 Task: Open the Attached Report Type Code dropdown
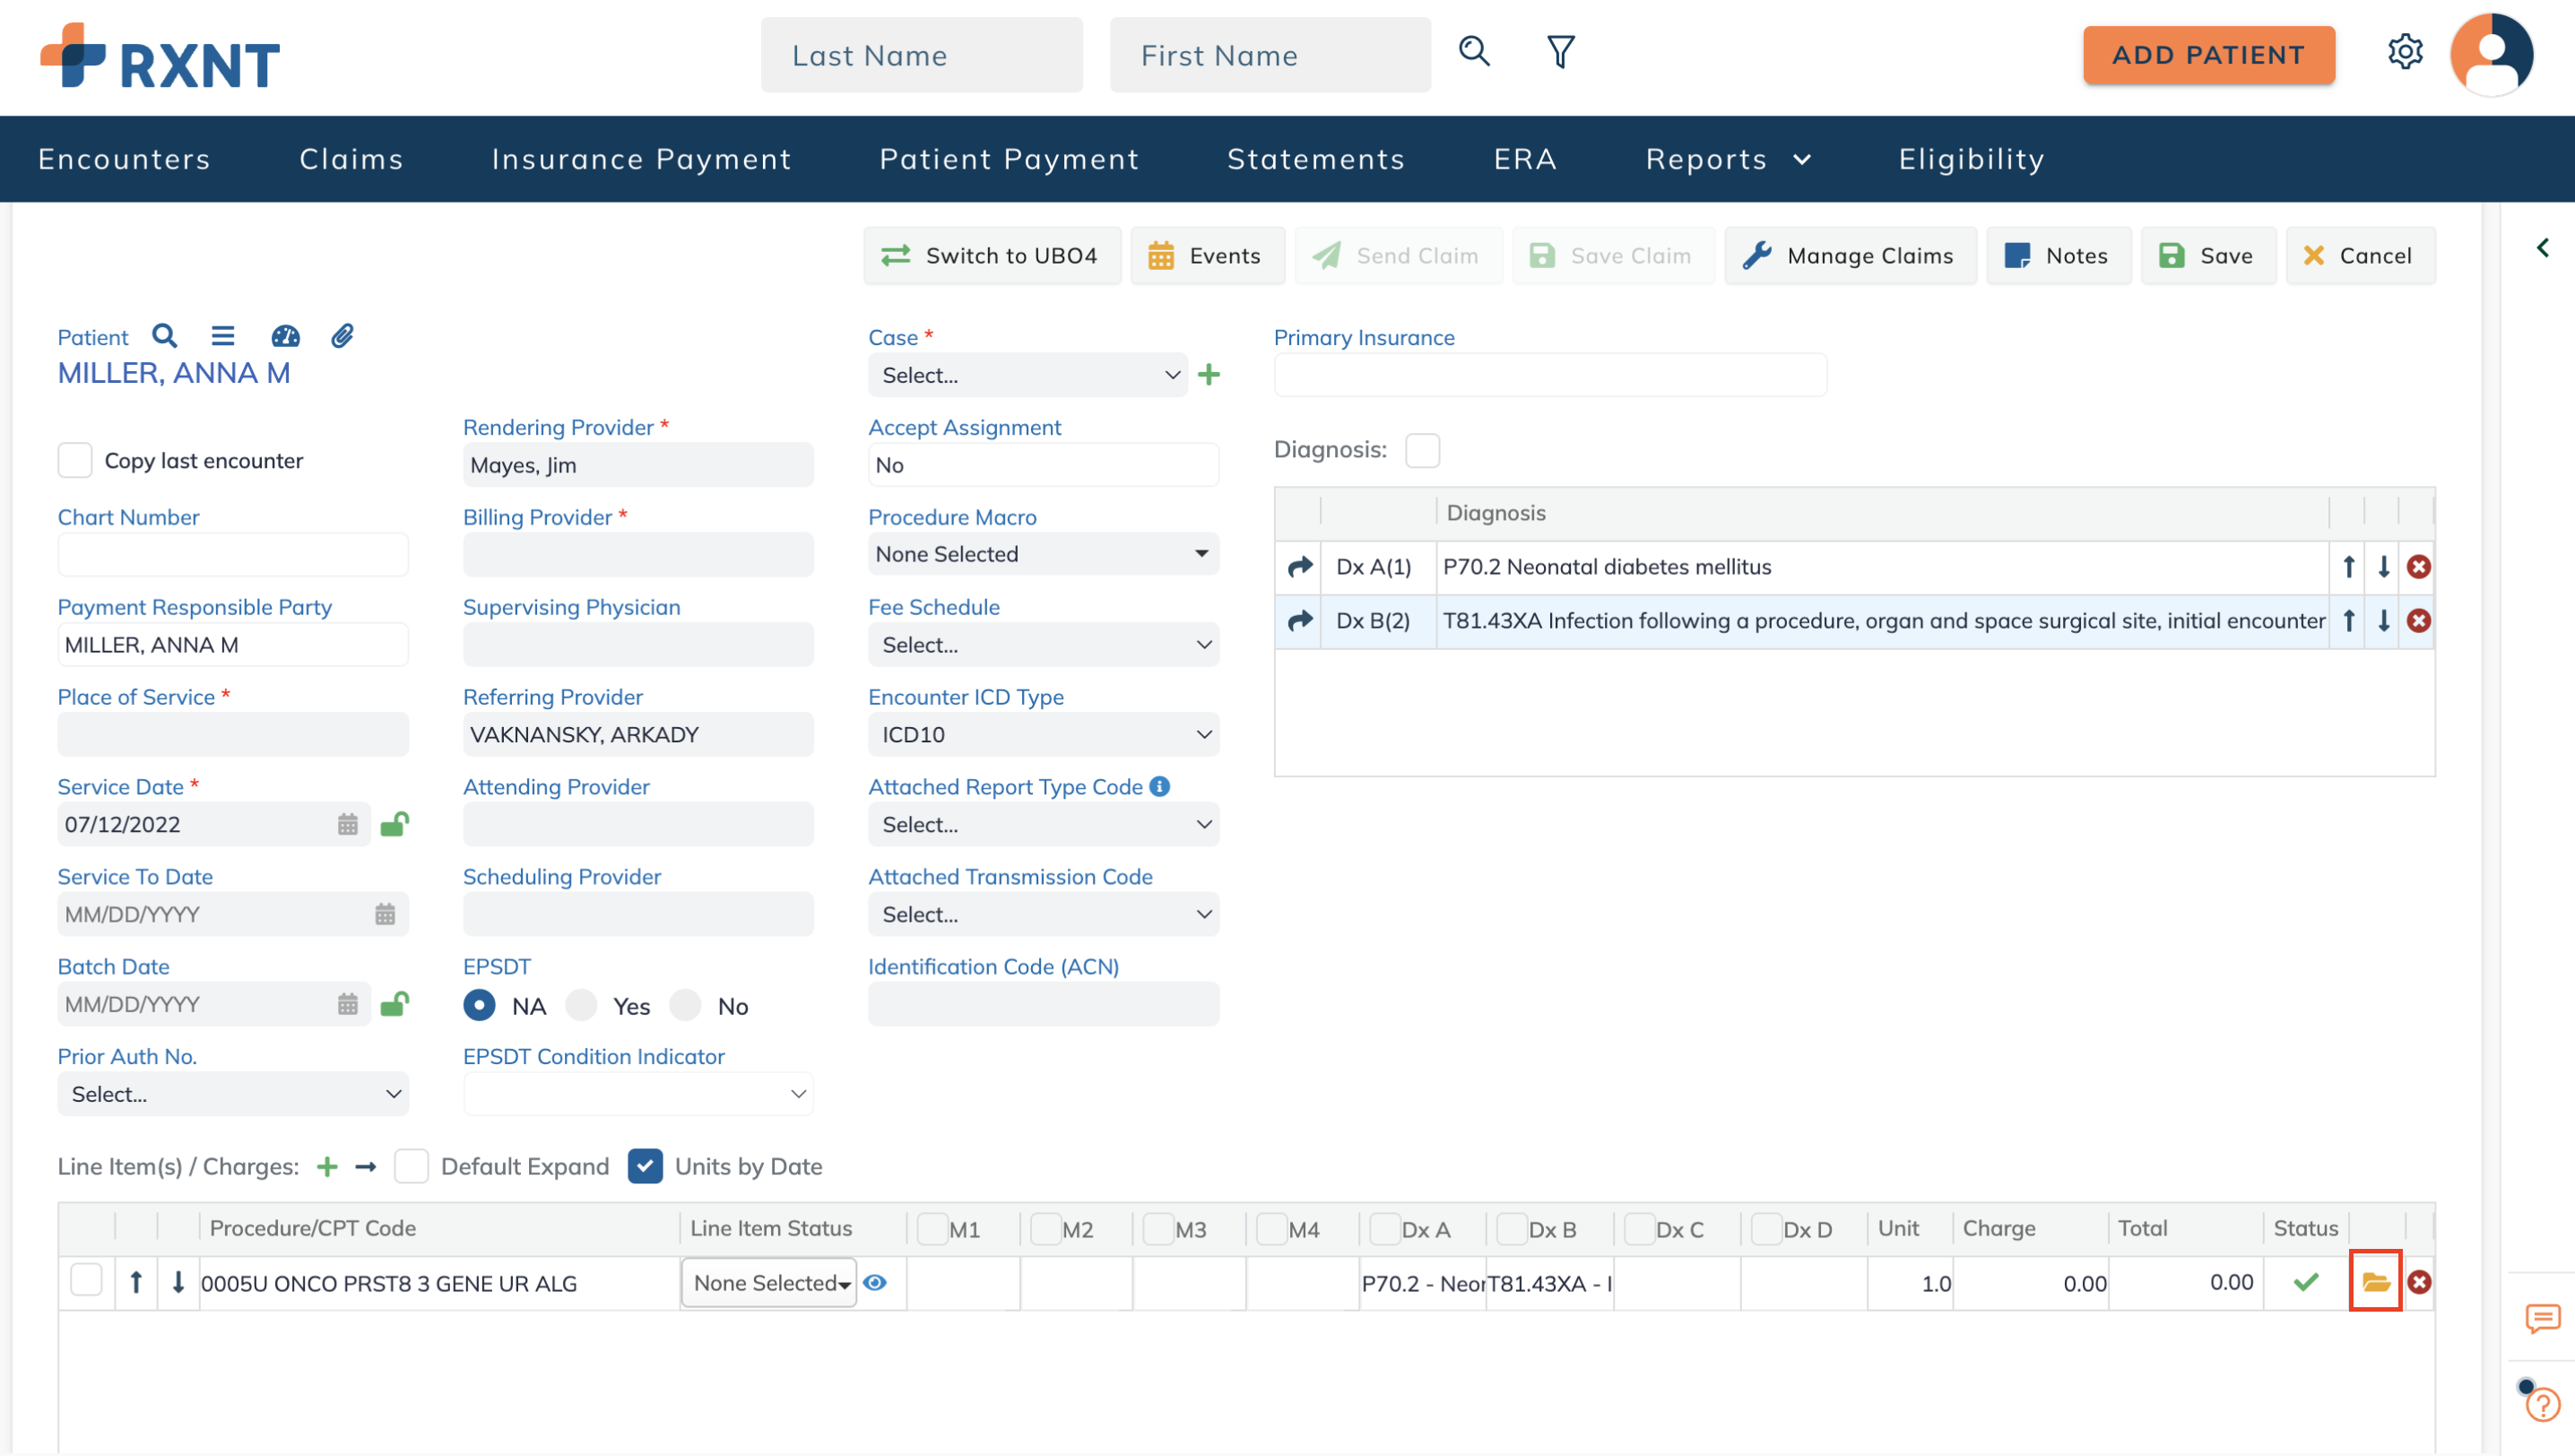1043,825
